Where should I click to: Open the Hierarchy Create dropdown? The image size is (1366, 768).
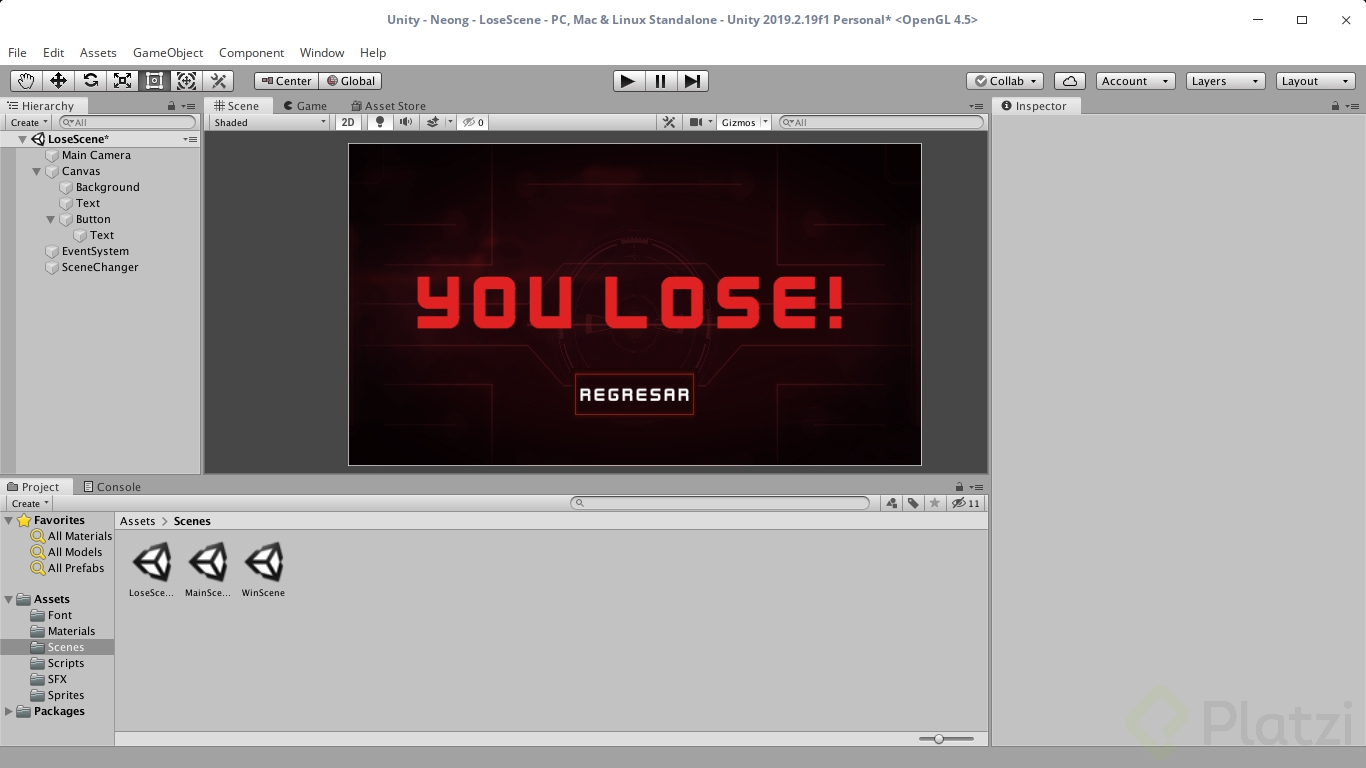point(29,122)
